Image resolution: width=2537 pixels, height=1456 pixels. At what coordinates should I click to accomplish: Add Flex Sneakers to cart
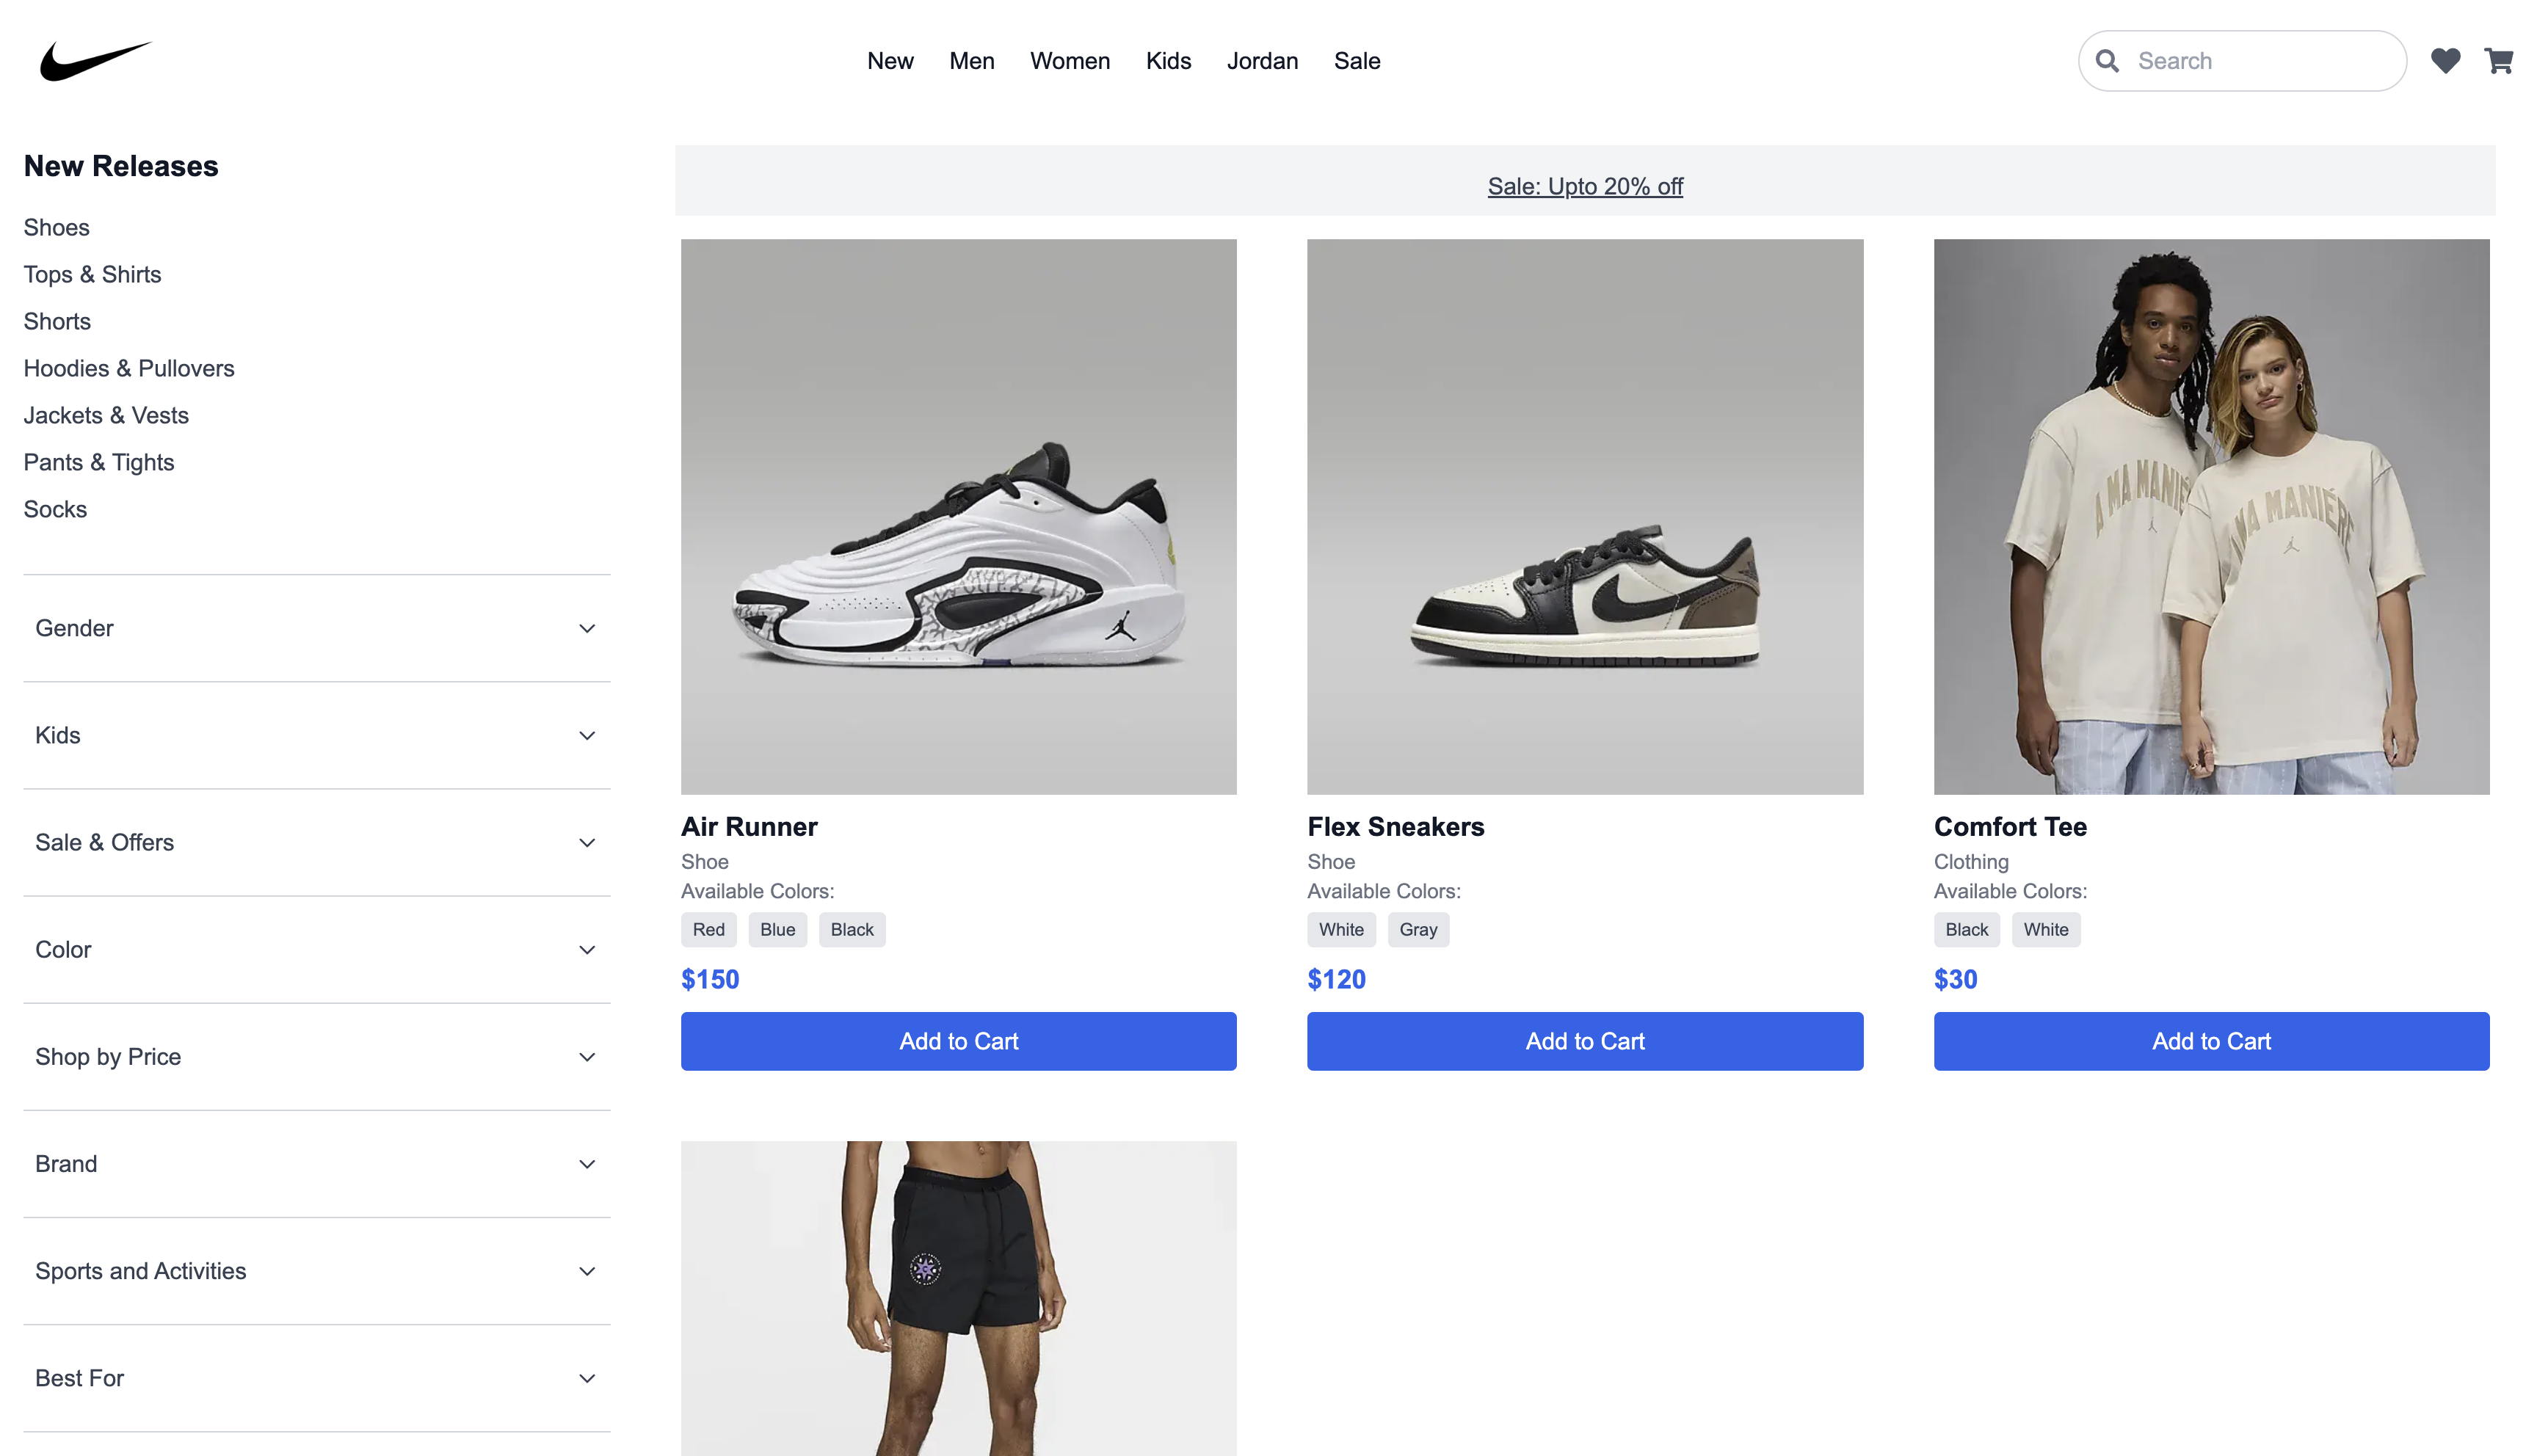[1584, 1041]
